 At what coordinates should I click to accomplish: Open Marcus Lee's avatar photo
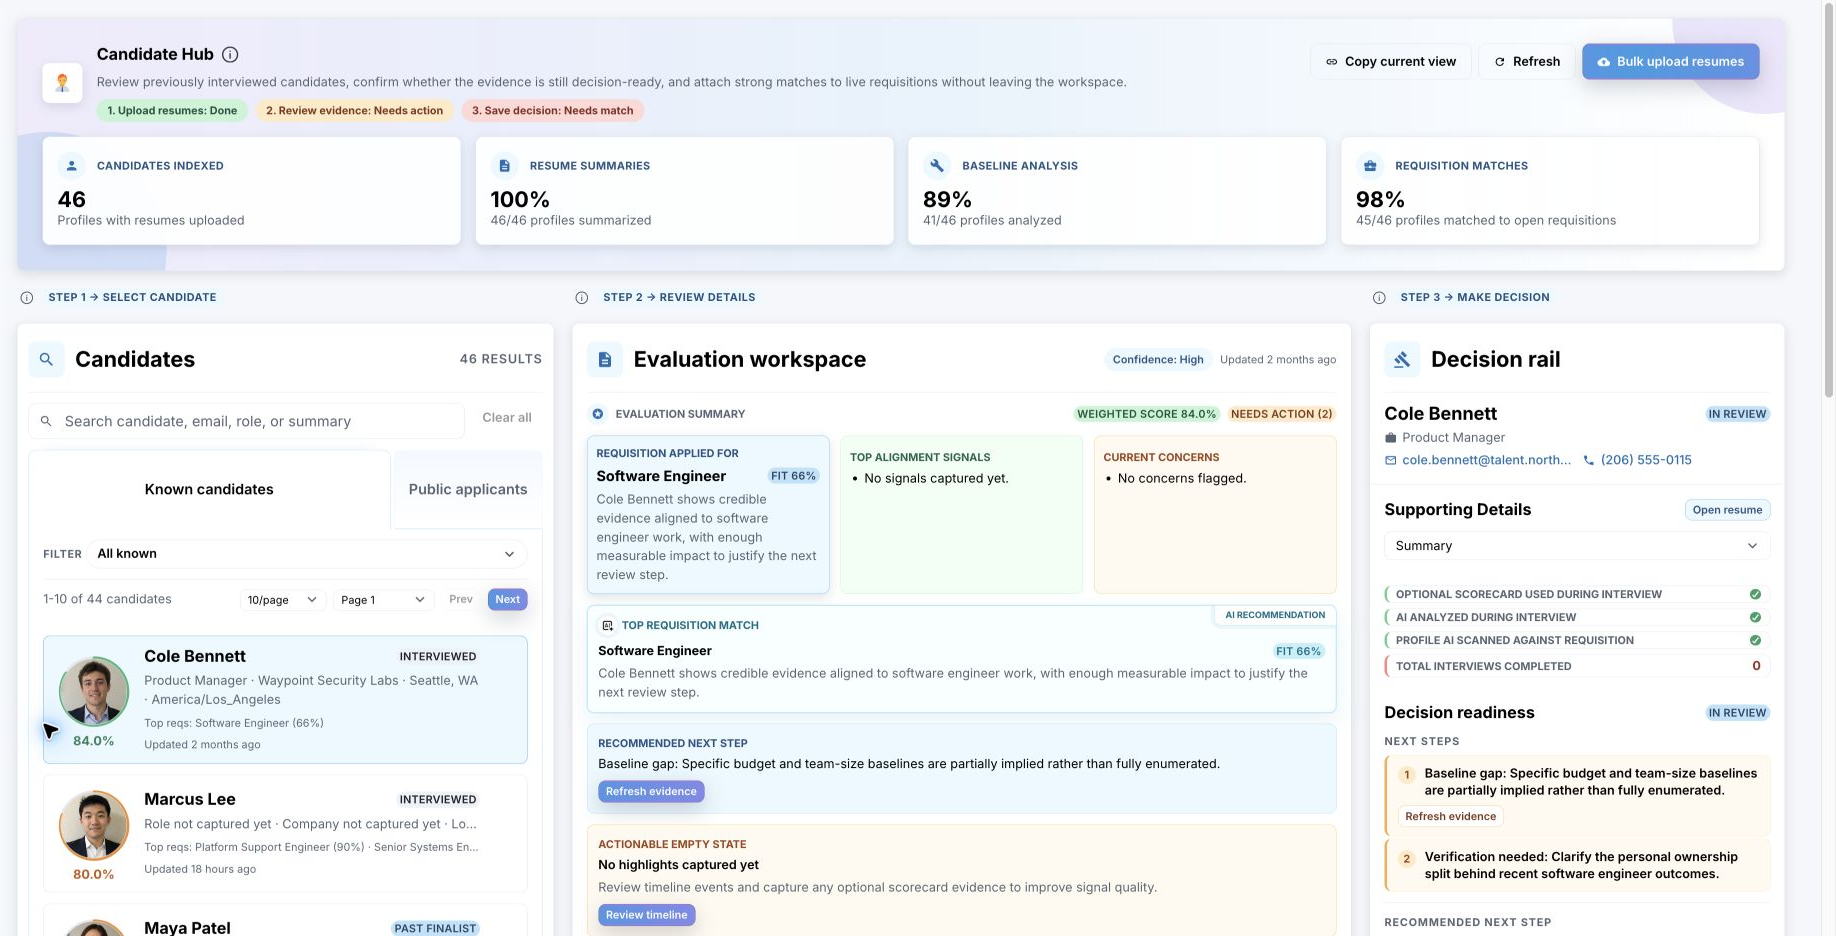(x=94, y=825)
